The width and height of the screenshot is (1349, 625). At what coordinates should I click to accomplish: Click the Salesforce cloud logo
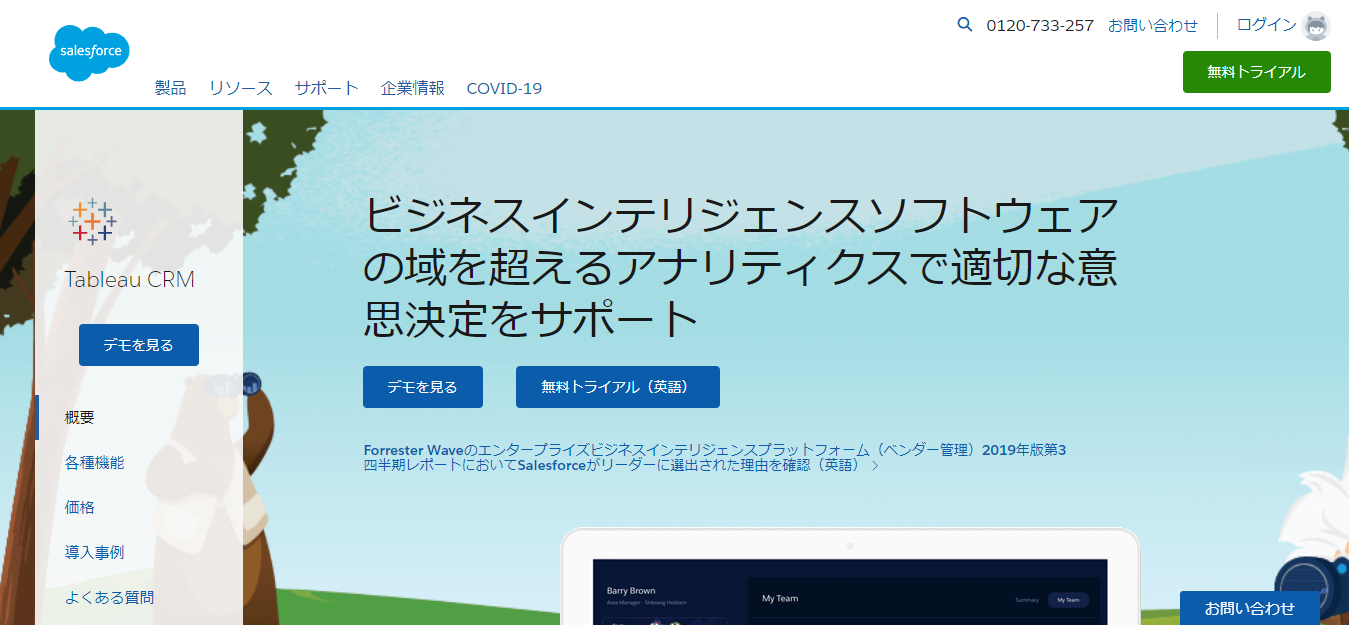tap(89, 53)
